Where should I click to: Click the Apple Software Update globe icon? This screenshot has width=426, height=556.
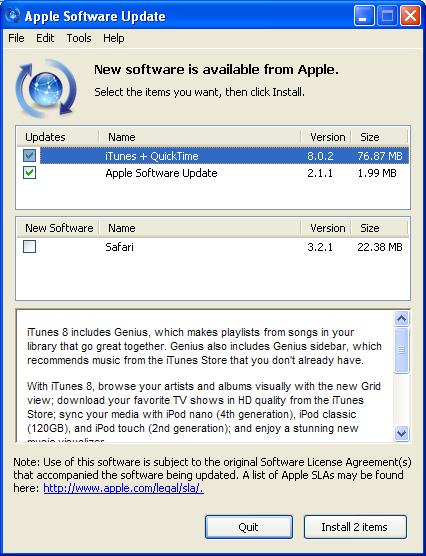coord(46,88)
